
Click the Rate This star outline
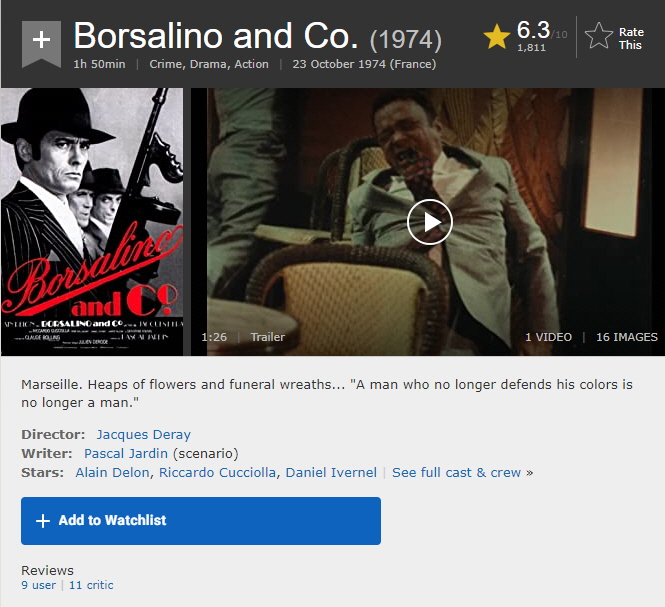pos(598,37)
